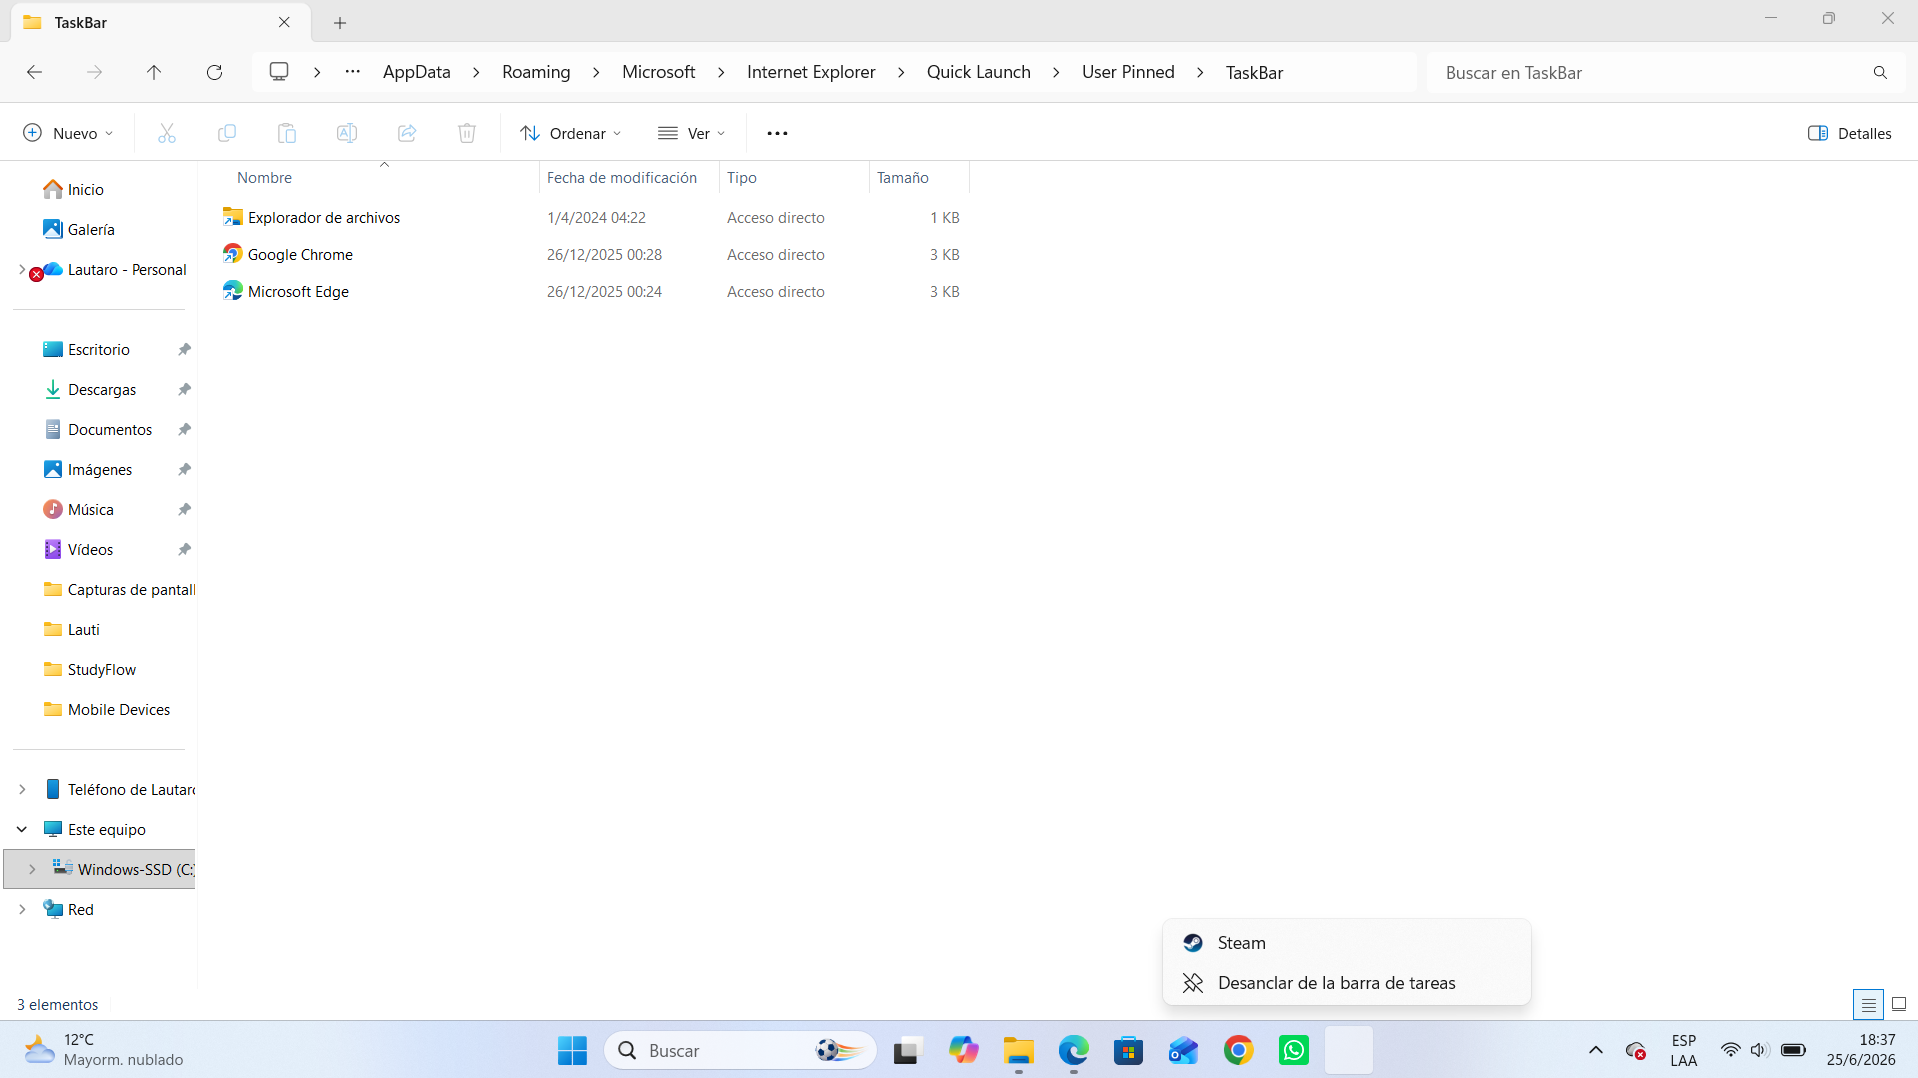
Task: Click Roaming in the address path
Action: click(x=536, y=72)
